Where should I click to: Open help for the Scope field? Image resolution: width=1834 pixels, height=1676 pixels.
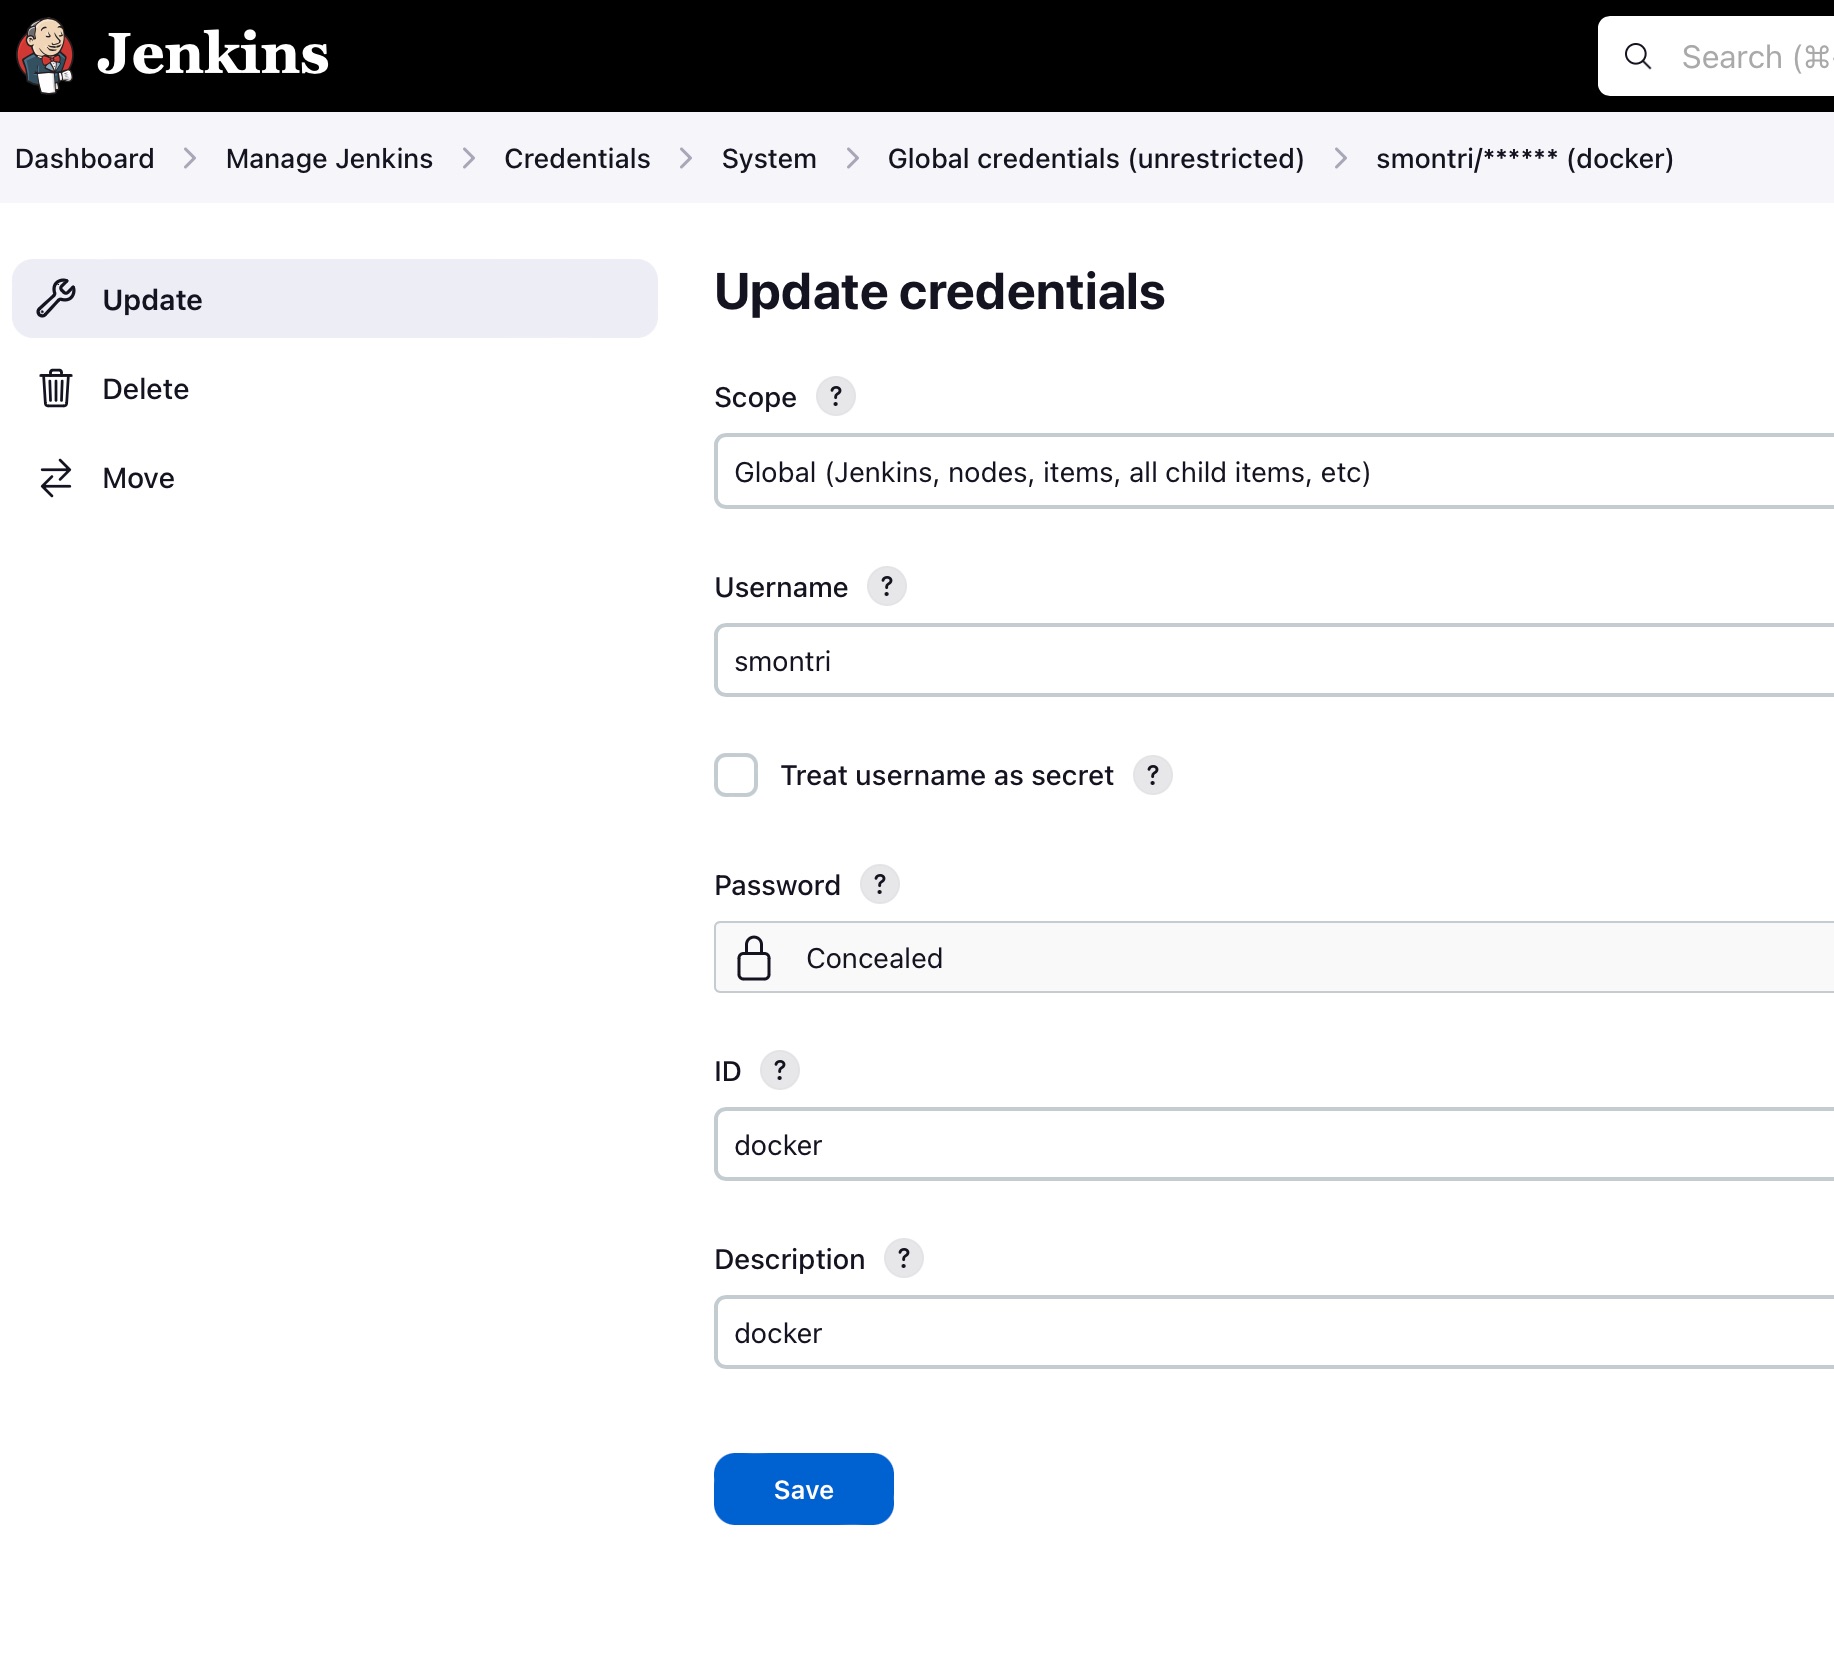pyautogui.click(x=836, y=396)
